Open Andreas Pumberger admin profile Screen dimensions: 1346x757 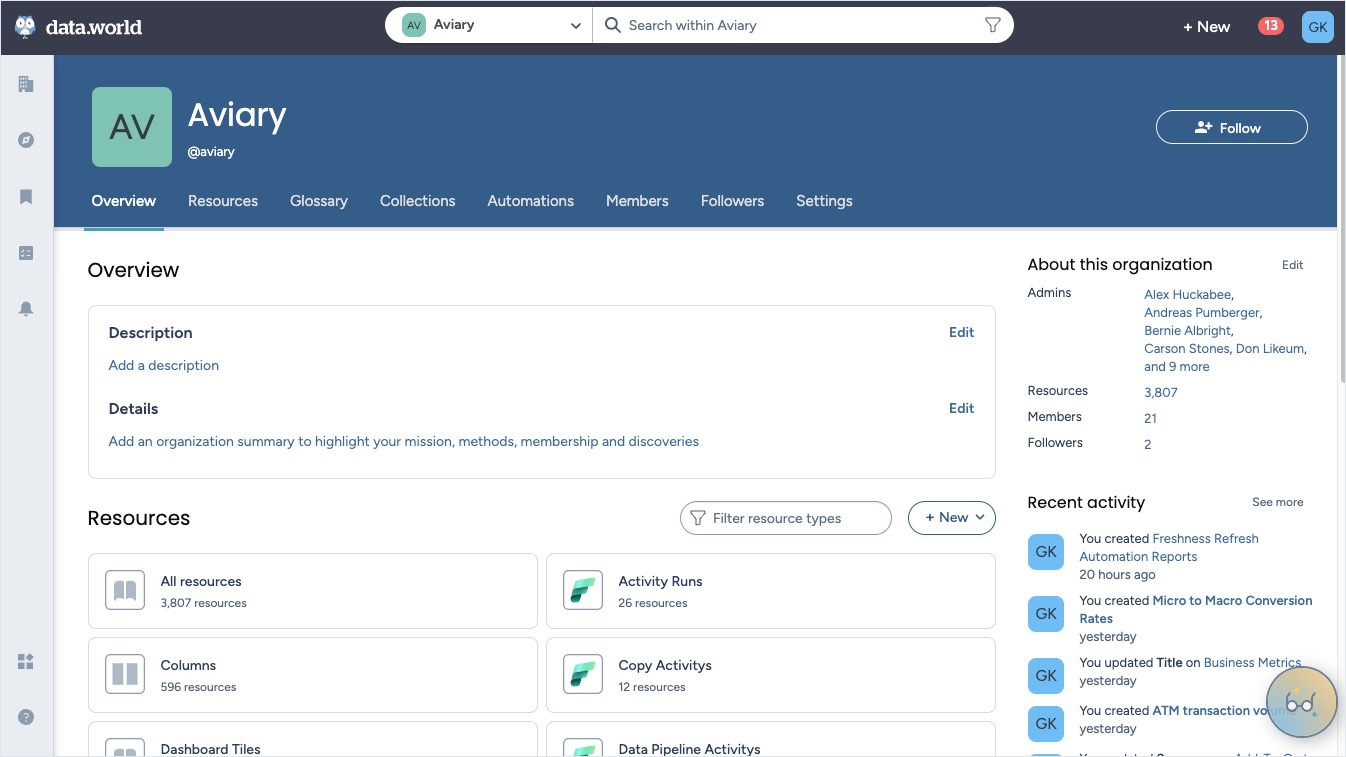pos(1201,313)
